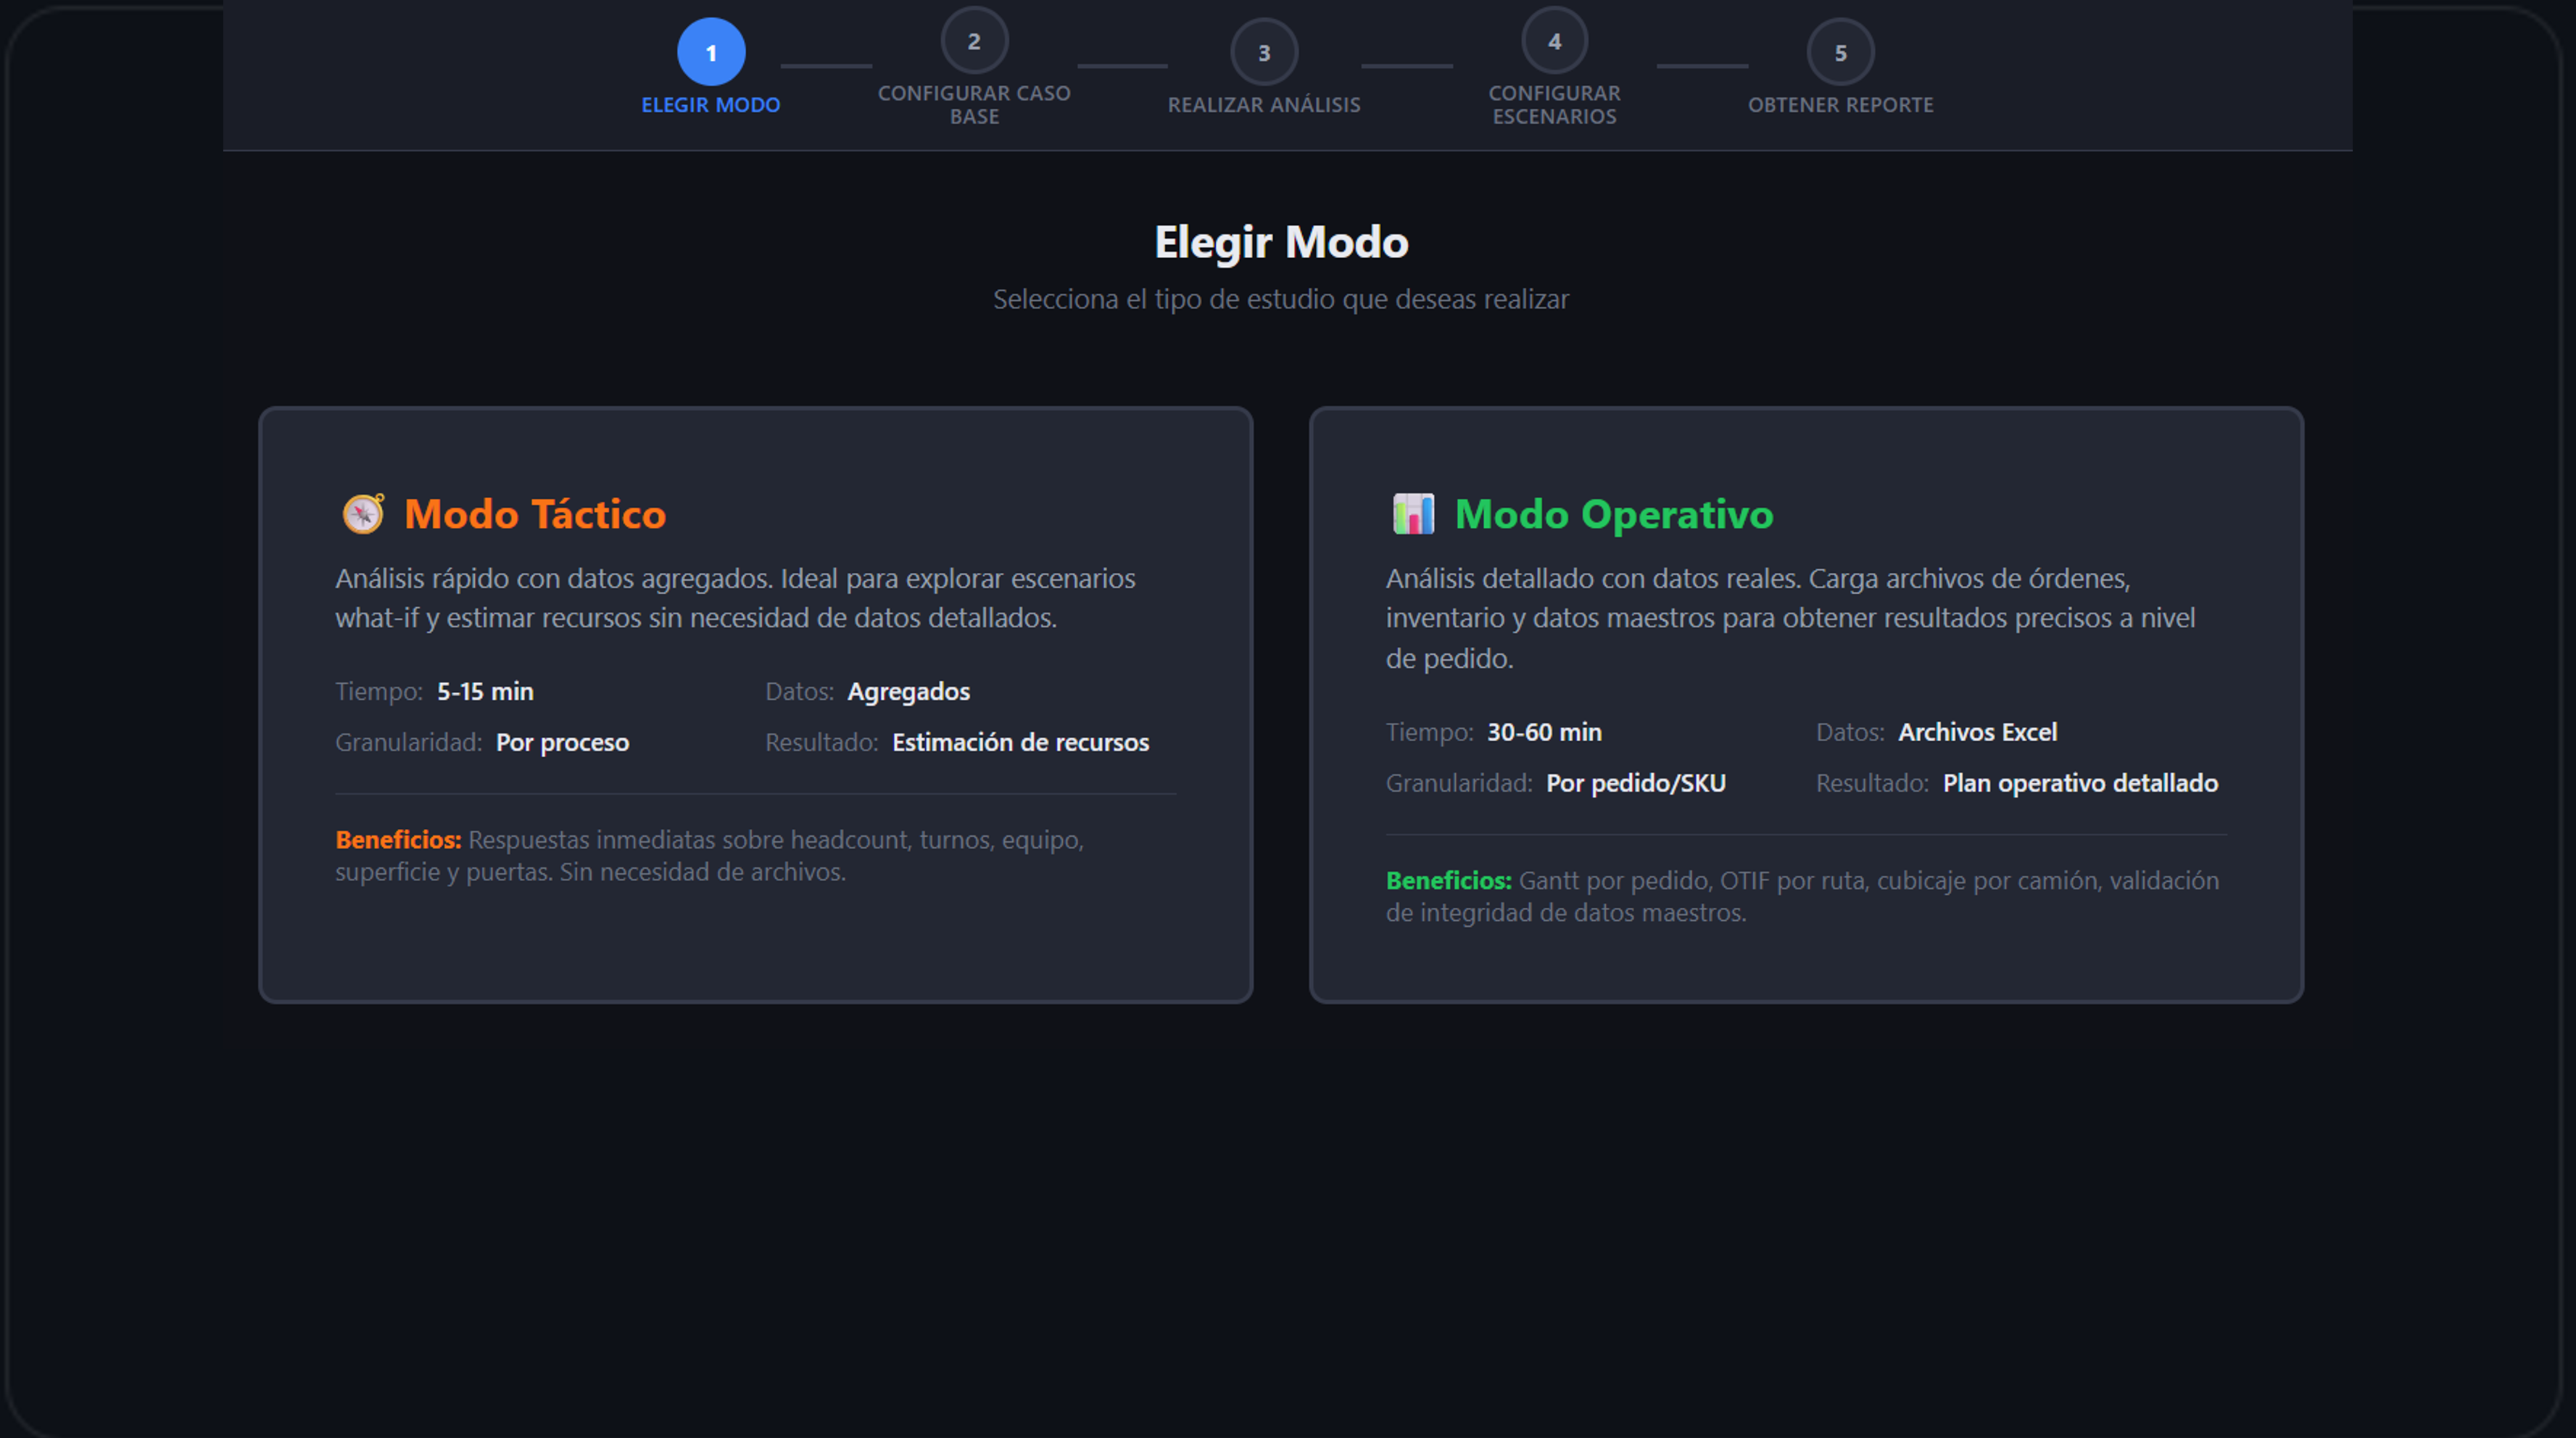Viewport: 2576px width, 1438px height.
Task: Click the 'Agregados' data value
Action: click(908, 691)
